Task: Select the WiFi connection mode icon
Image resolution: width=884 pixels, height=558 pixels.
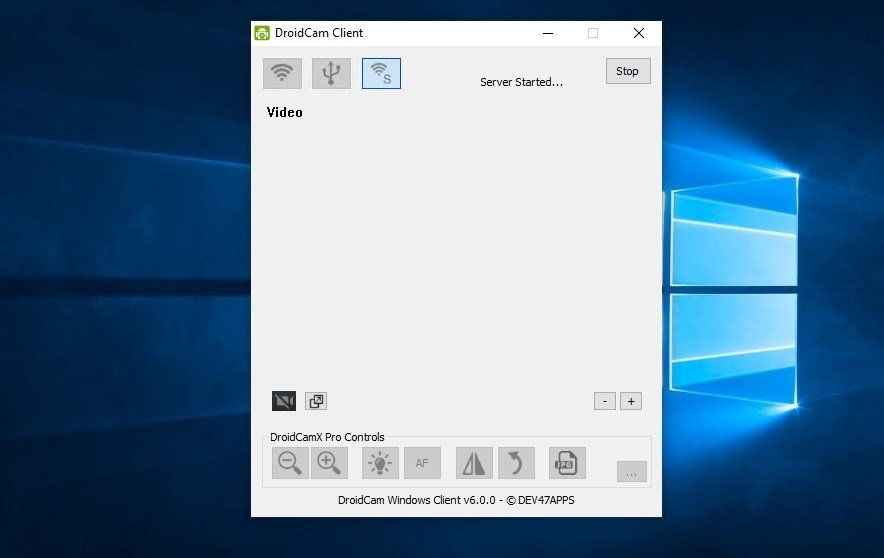Action: click(x=282, y=73)
